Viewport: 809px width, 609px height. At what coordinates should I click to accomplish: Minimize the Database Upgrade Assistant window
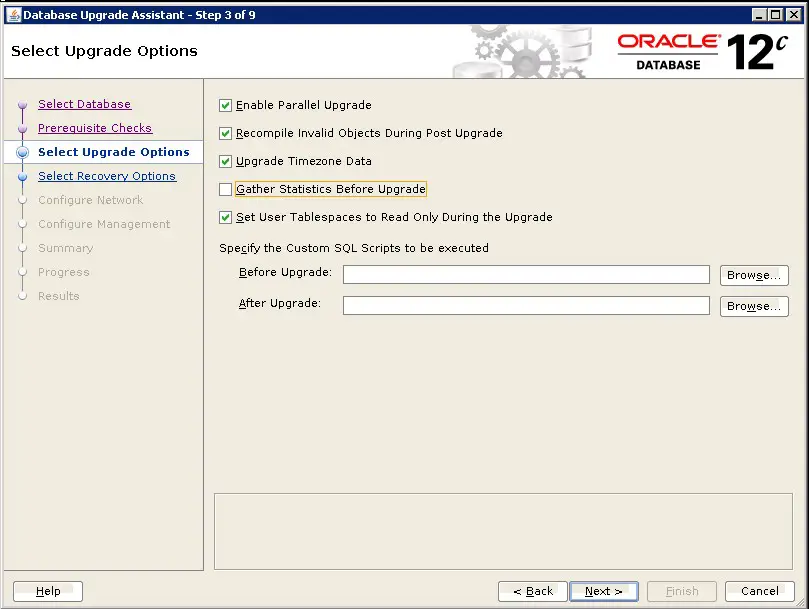tap(758, 15)
